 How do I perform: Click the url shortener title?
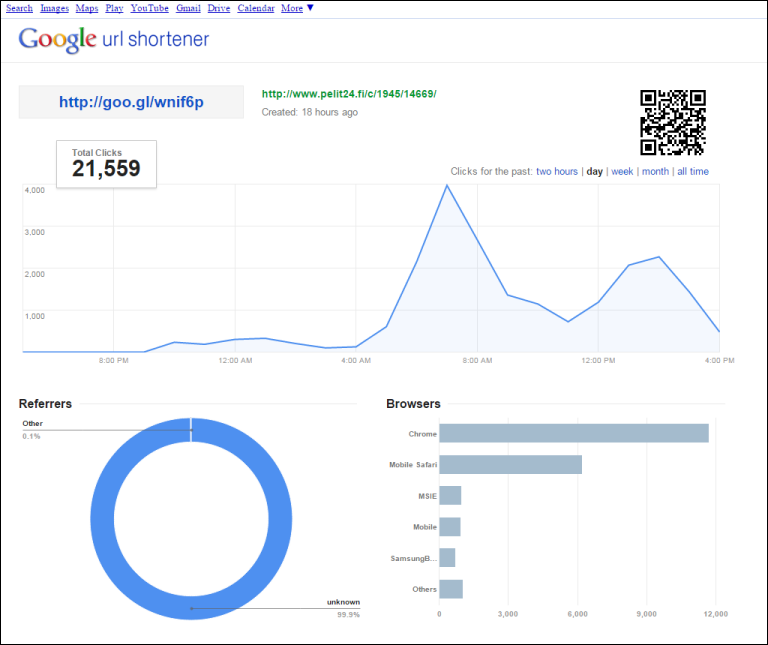click(155, 39)
